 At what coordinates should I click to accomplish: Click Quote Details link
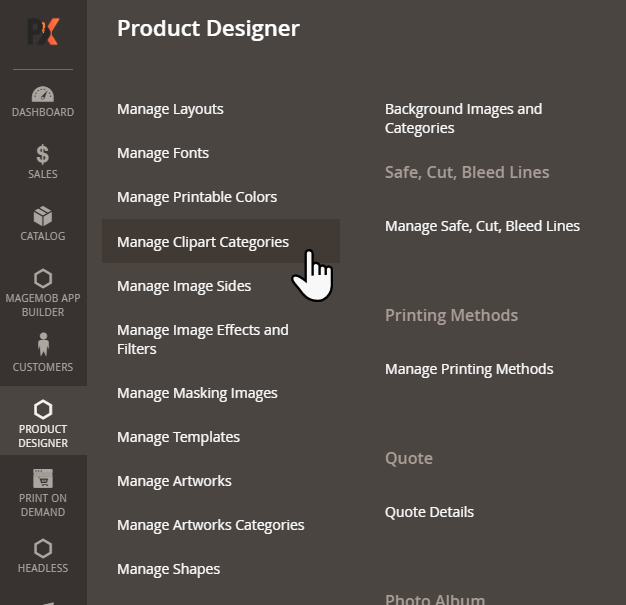(429, 512)
